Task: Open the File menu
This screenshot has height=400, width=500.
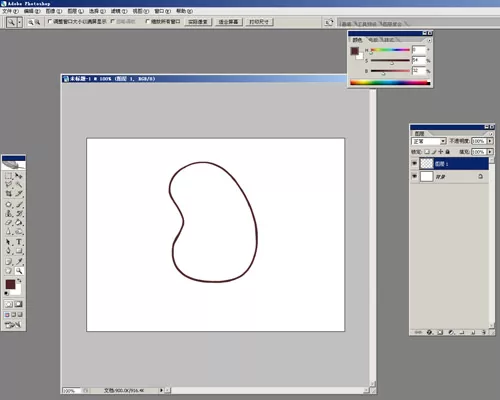Action: click(10, 11)
